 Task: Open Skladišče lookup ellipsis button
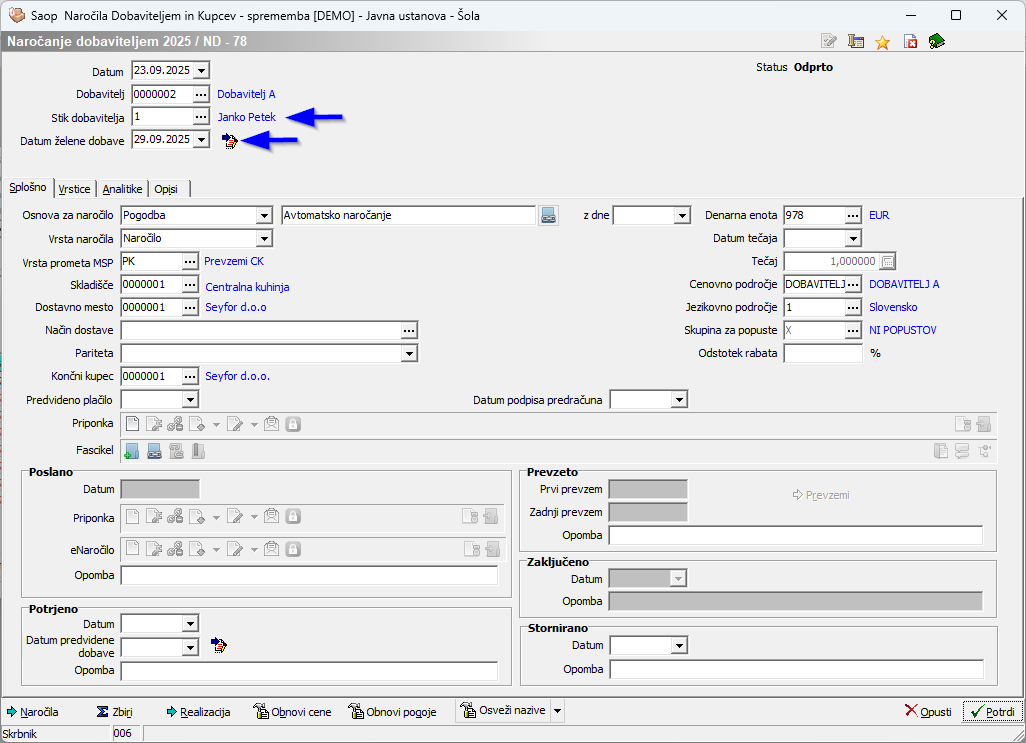pos(190,285)
